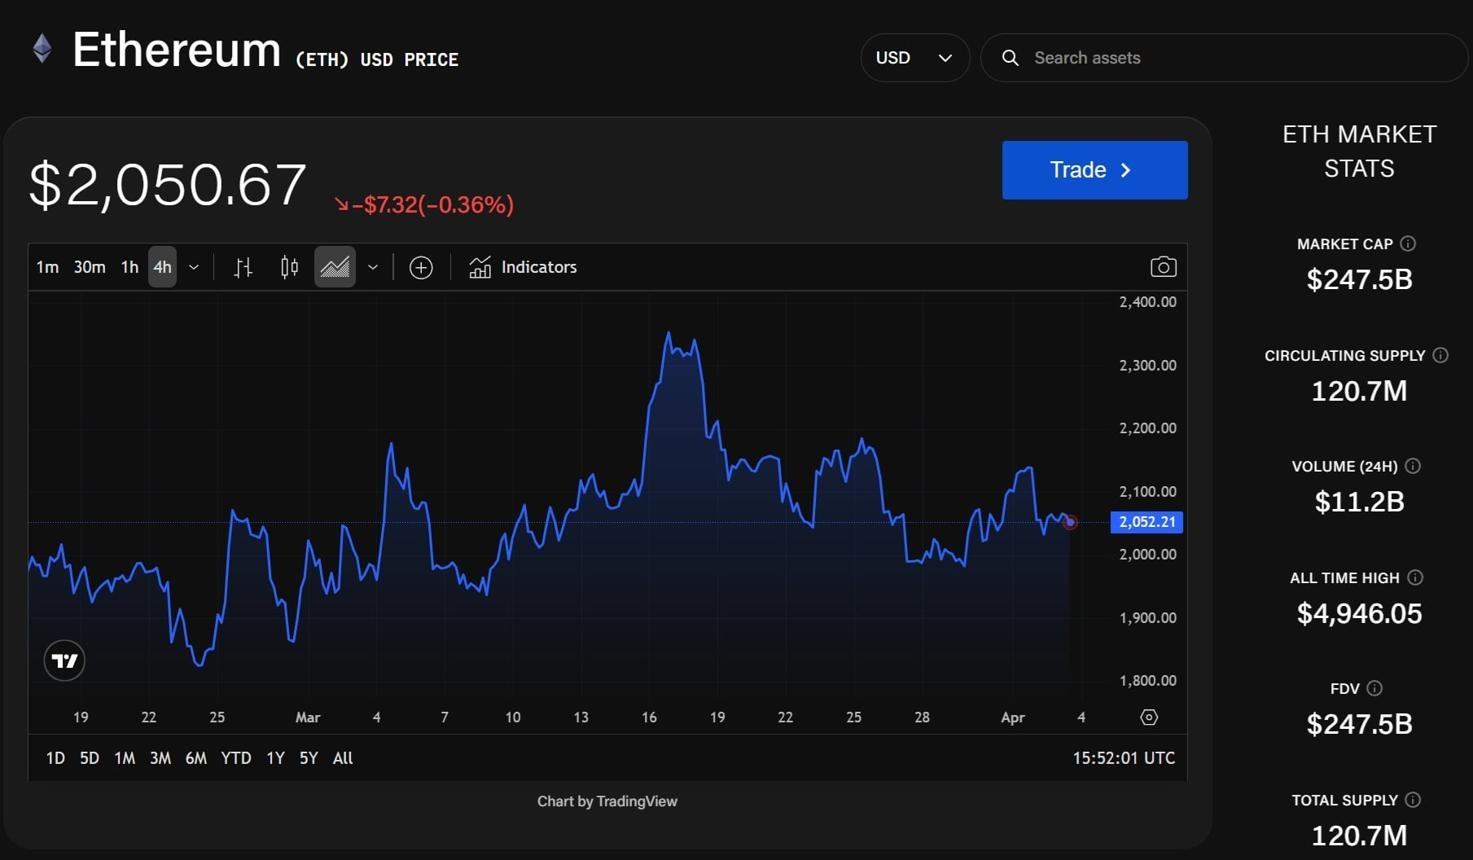Switch chart interval to 30m

[x=89, y=267]
